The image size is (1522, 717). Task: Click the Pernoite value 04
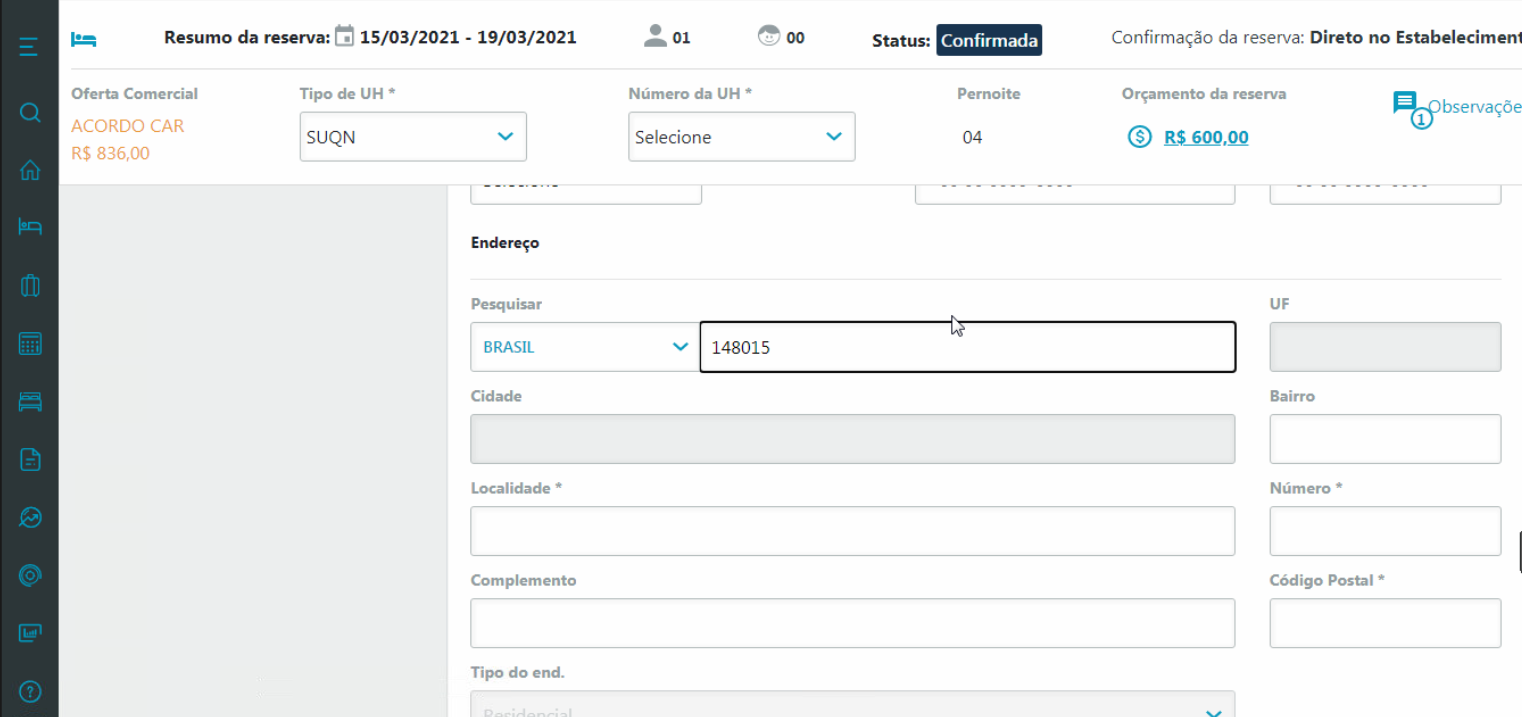pyautogui.click(x=972, y=137)
